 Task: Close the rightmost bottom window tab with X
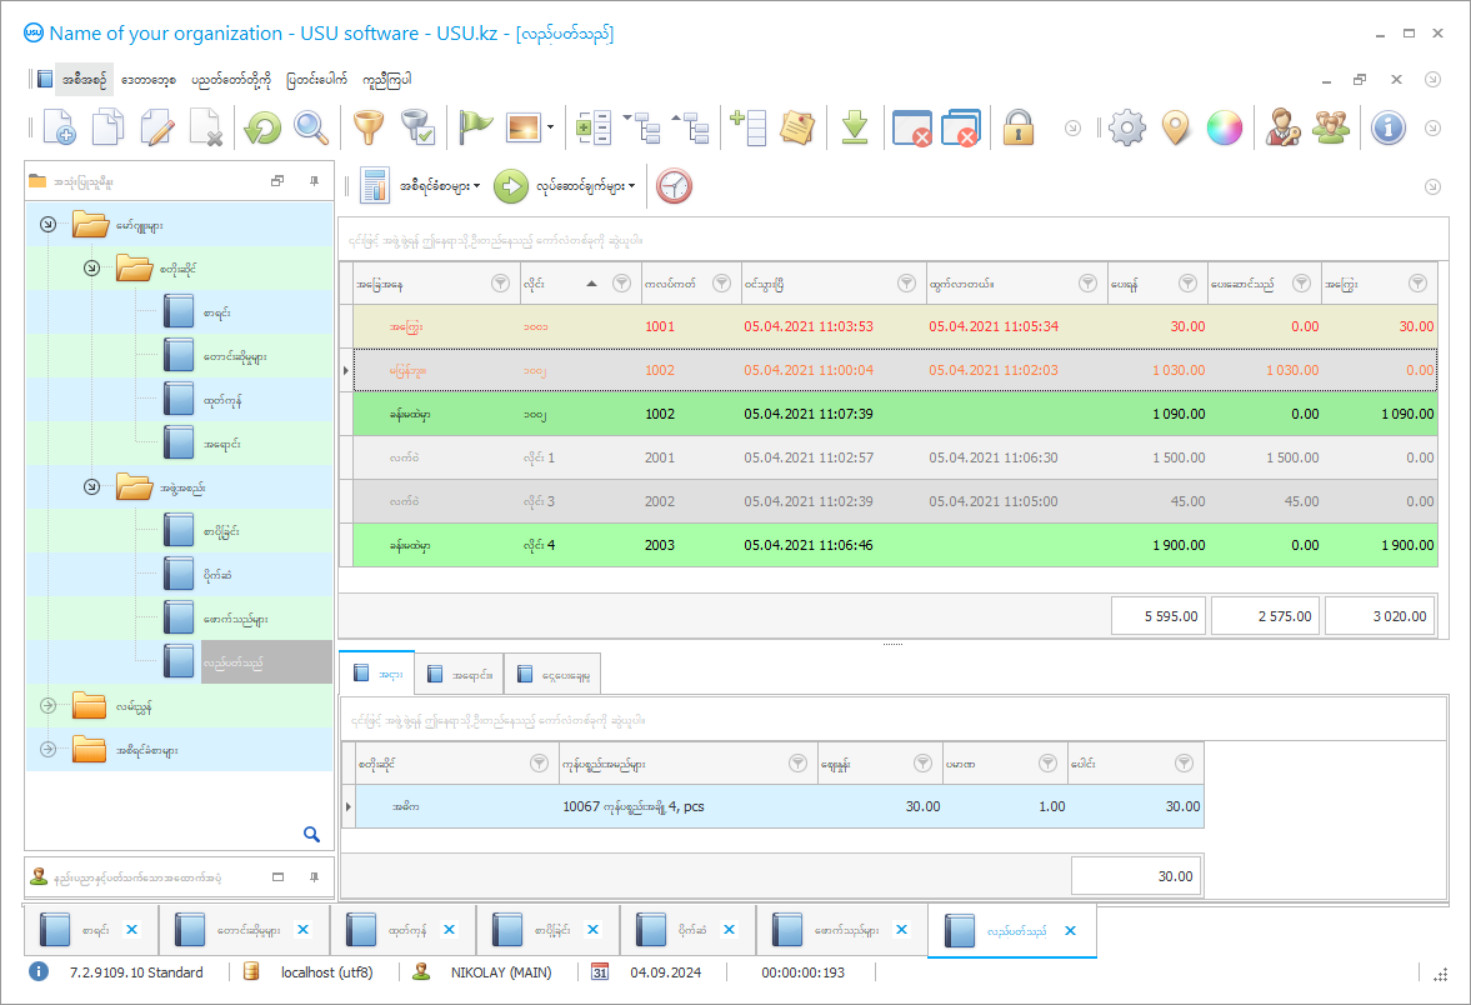click(1070, 930)
